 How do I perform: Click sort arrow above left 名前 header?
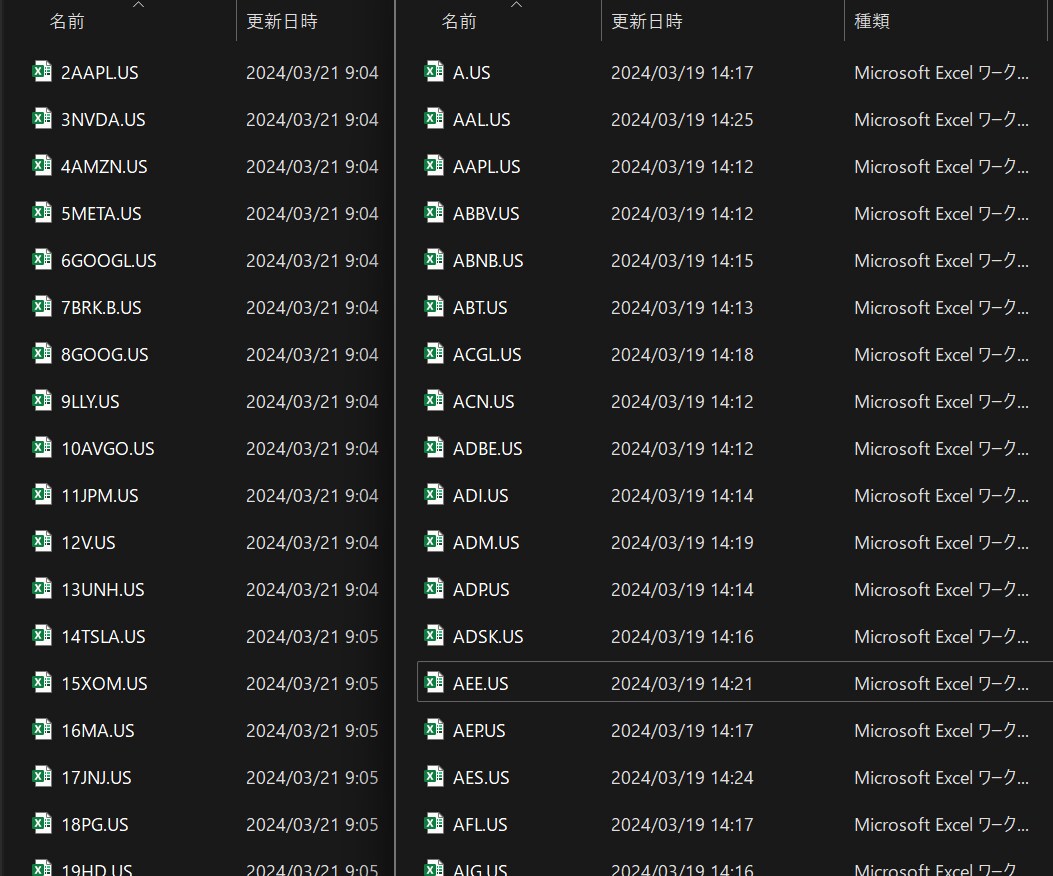pyautogui.click(x=138, y=4)
